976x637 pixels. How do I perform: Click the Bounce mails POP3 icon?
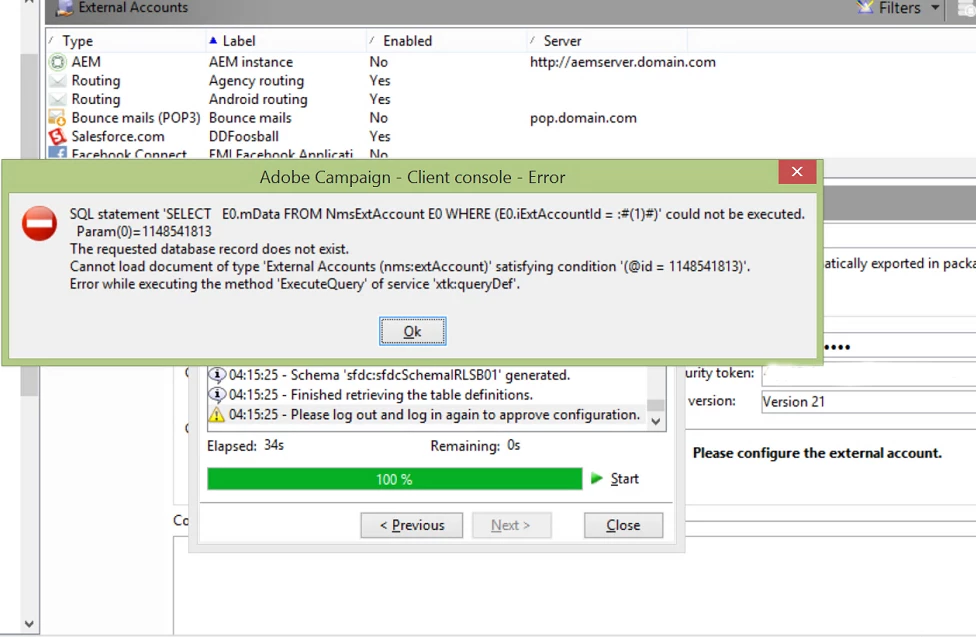tap(57, 118)
